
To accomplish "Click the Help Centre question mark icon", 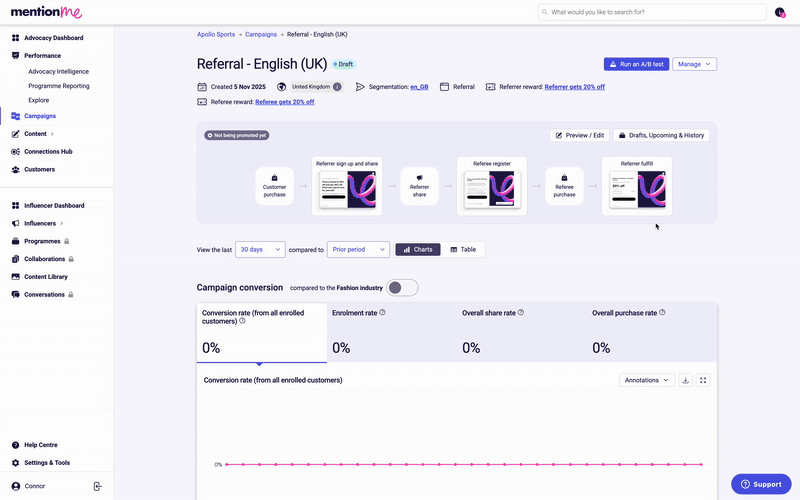I will [x=15, y=445].
